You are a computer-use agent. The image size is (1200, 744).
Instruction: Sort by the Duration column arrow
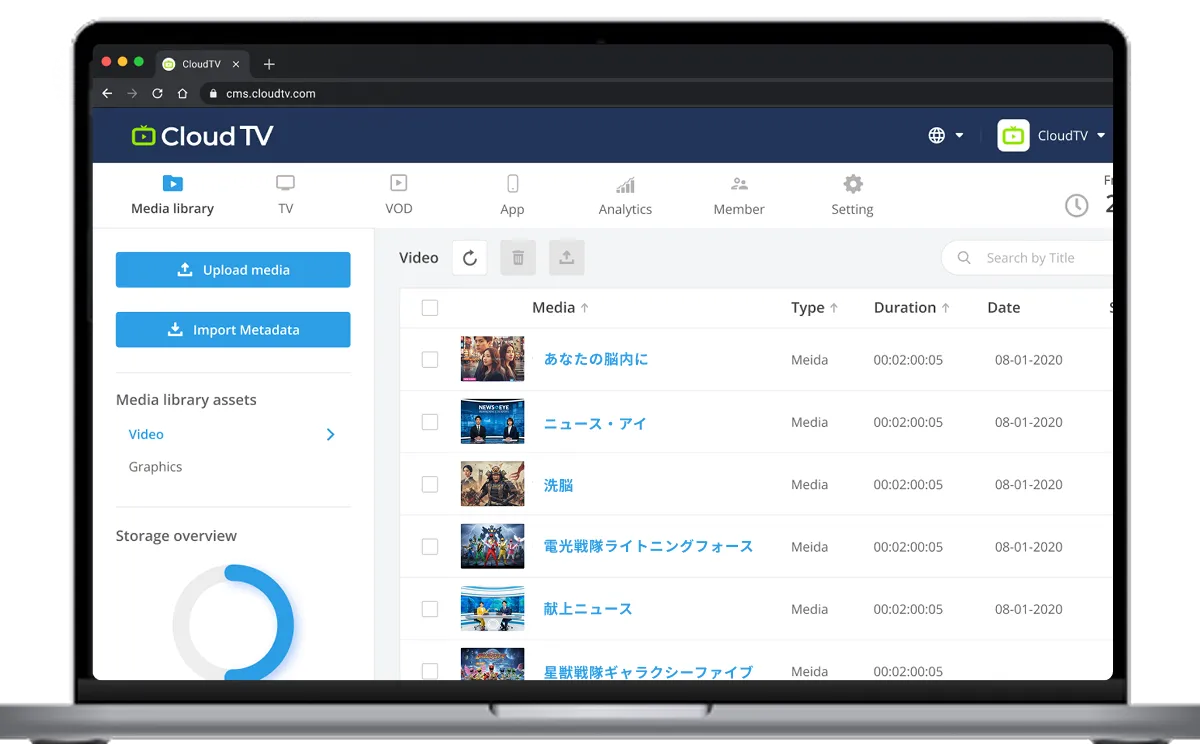pyautogui.click(x=945, y=308)
